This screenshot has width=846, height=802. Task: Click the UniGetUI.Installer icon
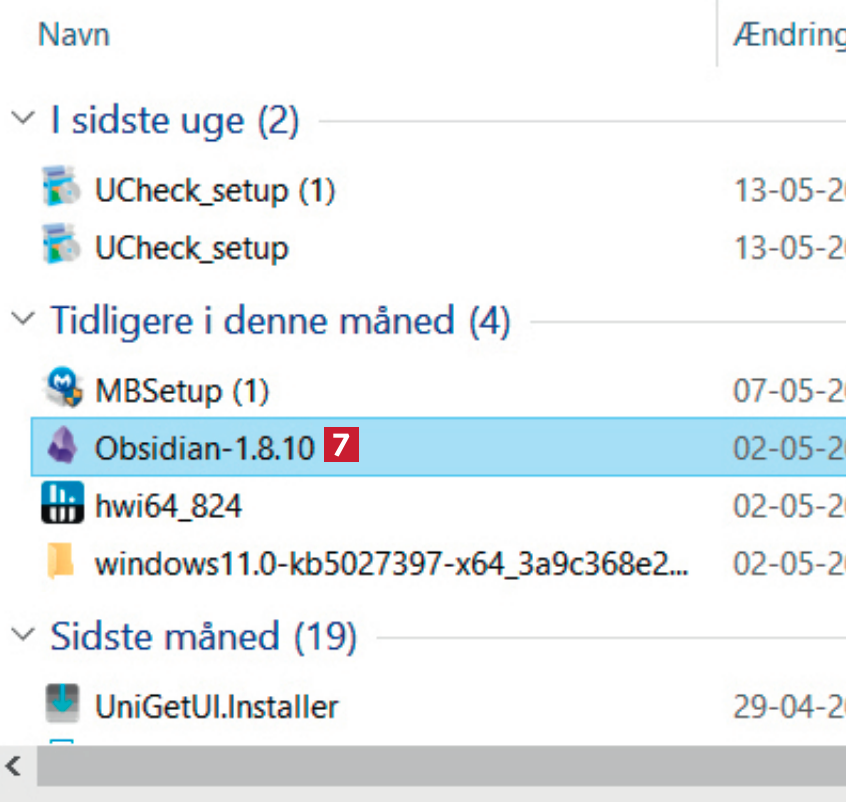tap(62, 706)
